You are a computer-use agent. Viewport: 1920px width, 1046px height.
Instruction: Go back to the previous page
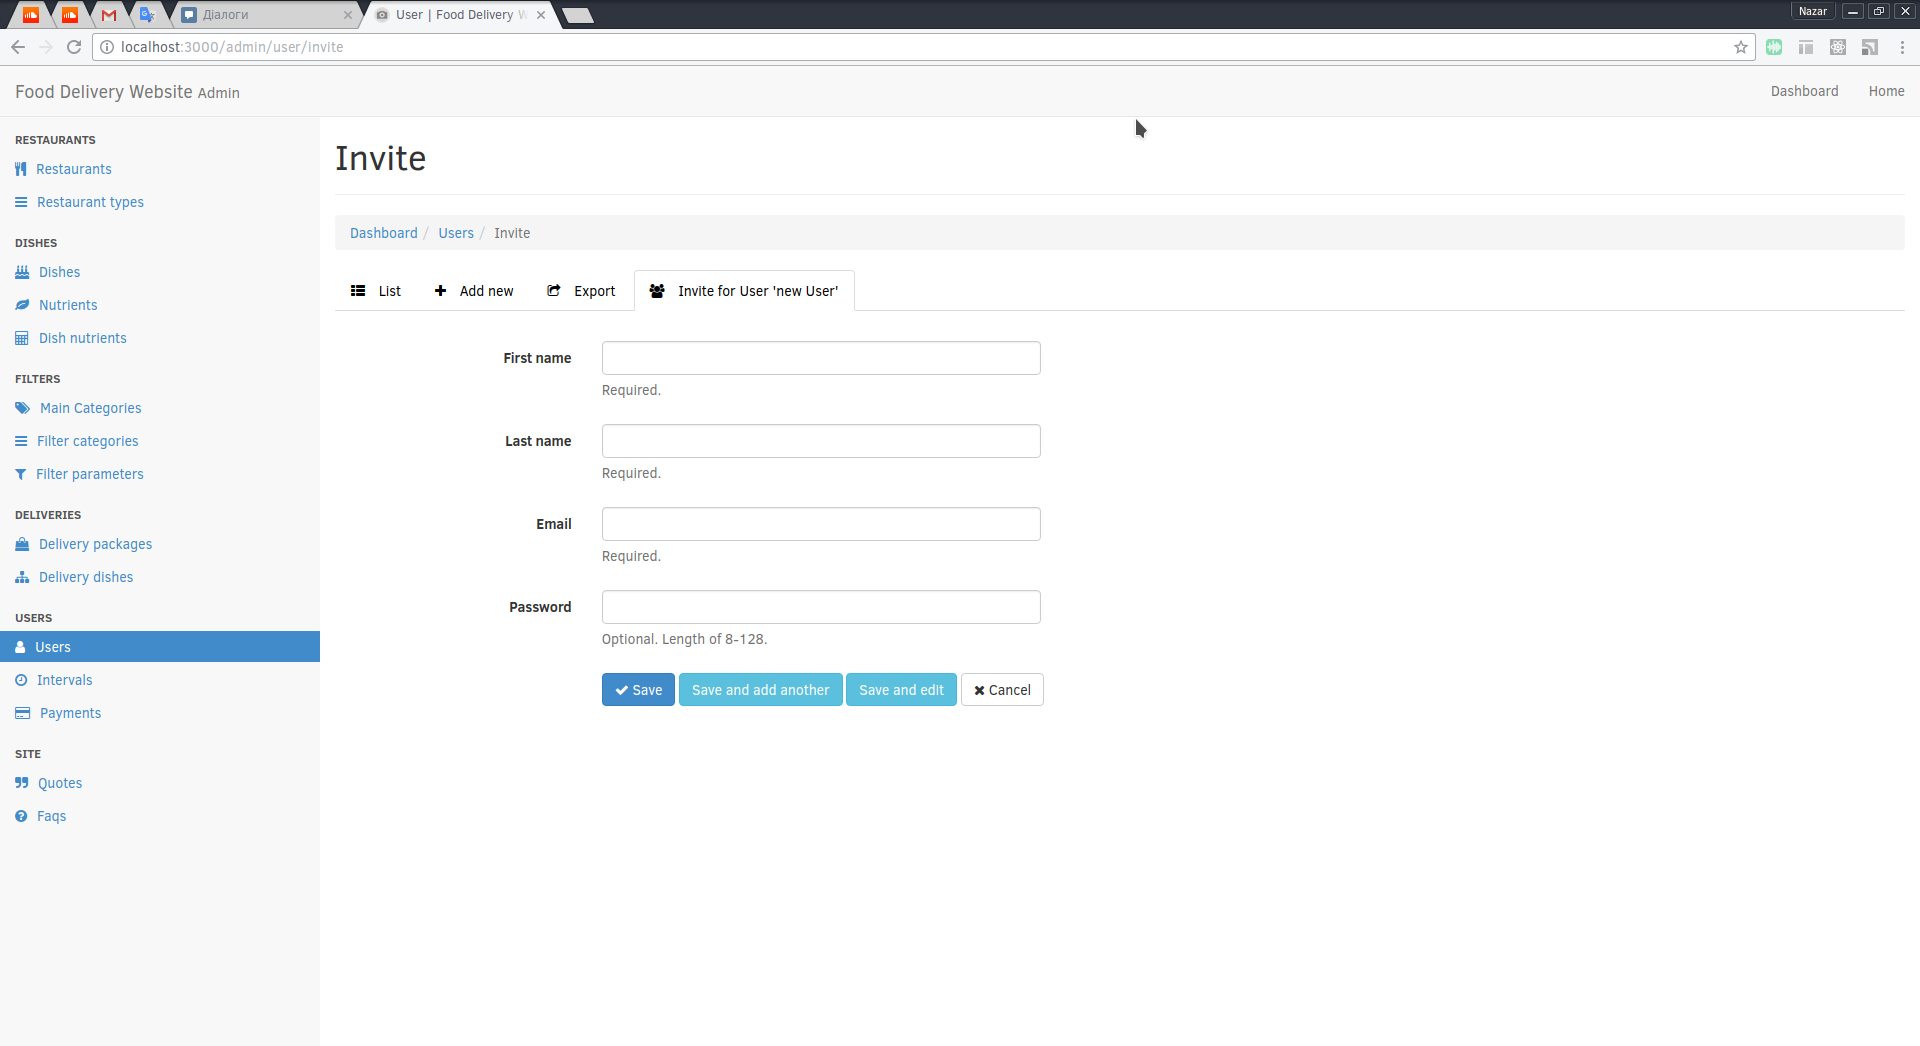(18, 47)
